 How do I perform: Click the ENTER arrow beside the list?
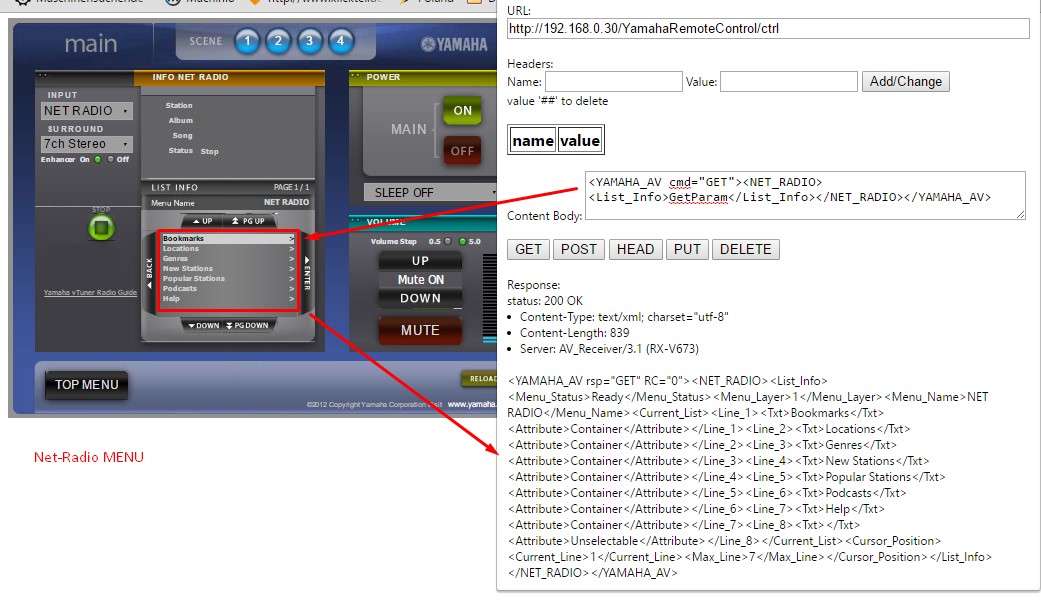307,273
